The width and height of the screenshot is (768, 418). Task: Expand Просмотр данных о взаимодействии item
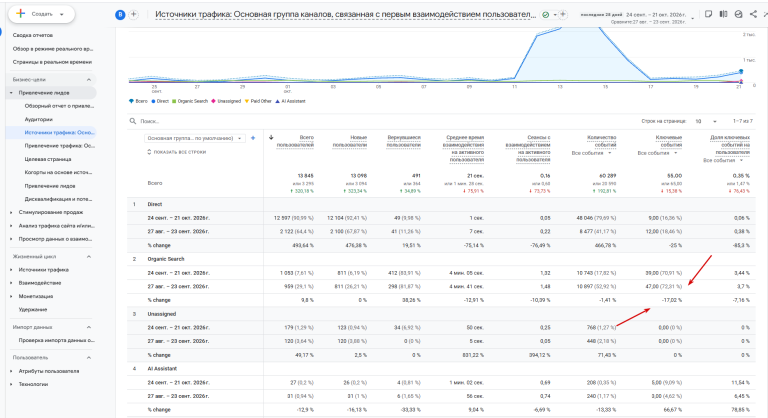coord(11,239)
